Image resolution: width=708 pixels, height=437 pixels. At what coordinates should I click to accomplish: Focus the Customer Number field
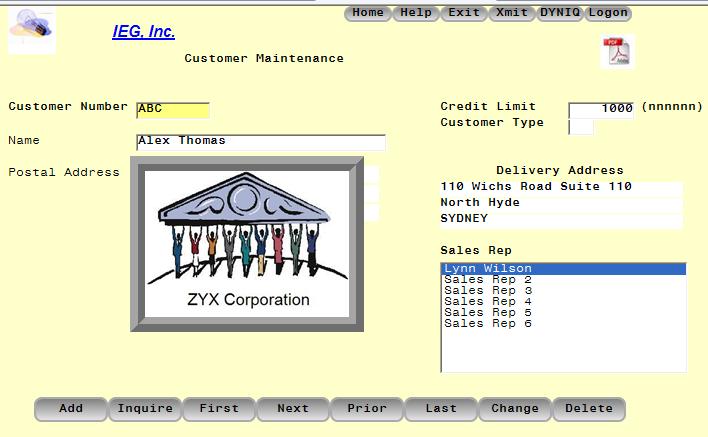tap(173, 109)
